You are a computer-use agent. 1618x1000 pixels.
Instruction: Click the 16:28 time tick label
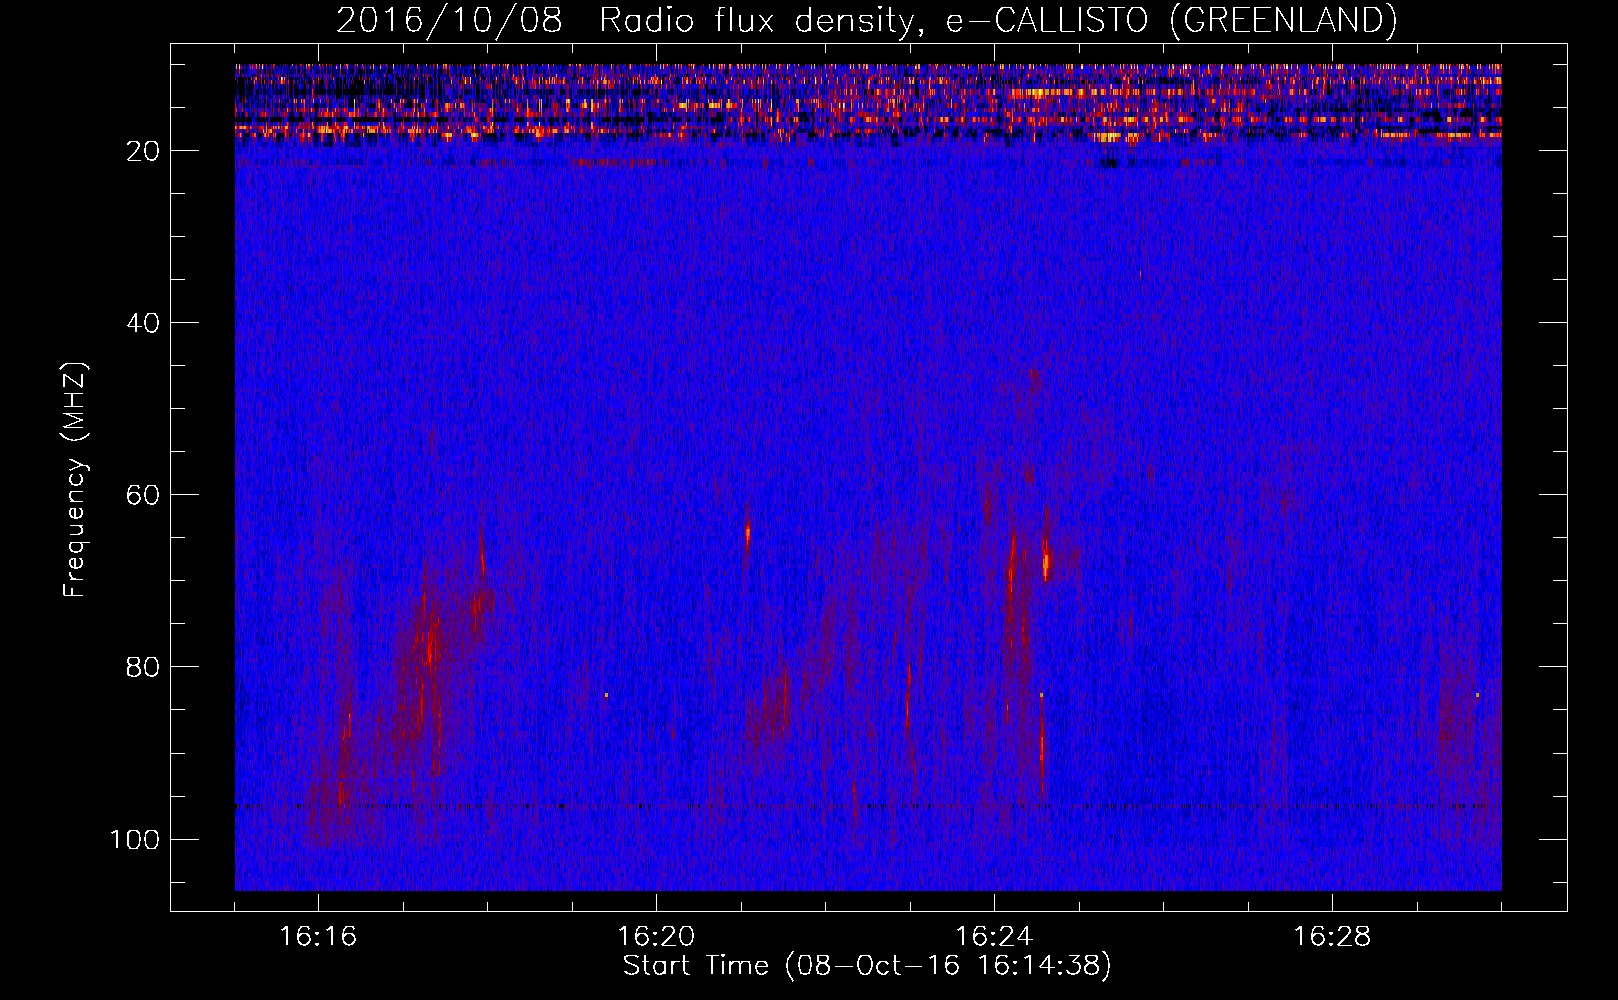(1332, 937)
